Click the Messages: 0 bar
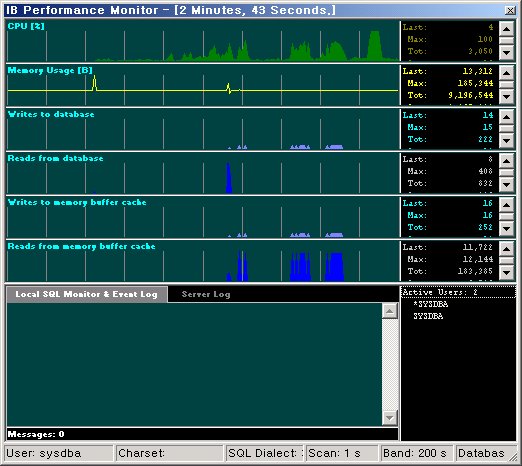 point(203,434)
